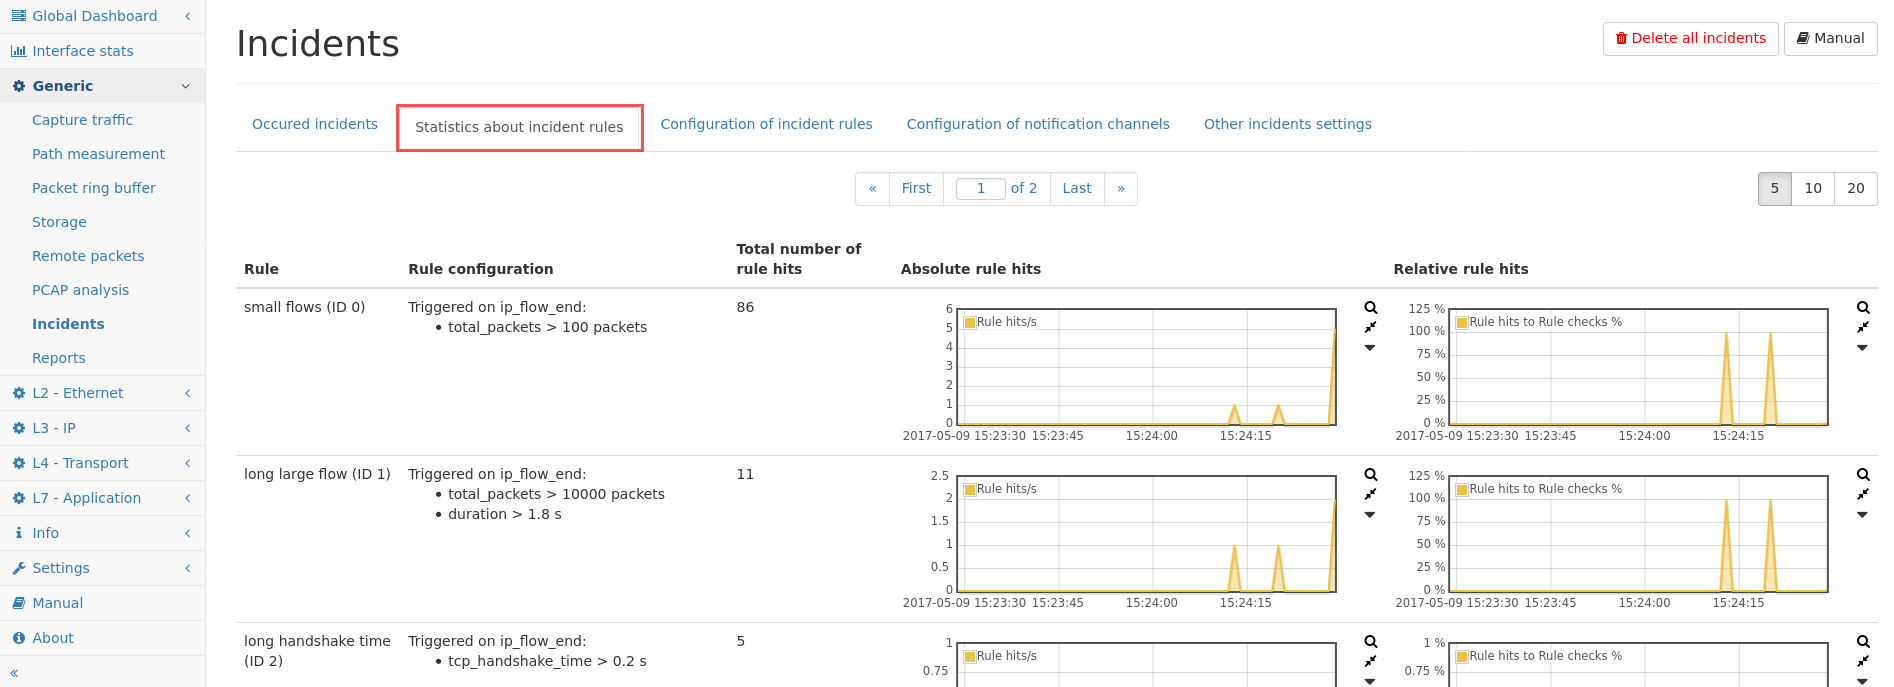Select Statistics about incident rules tab
This screenshot has height=687, width=1894.
click(519, 127)
